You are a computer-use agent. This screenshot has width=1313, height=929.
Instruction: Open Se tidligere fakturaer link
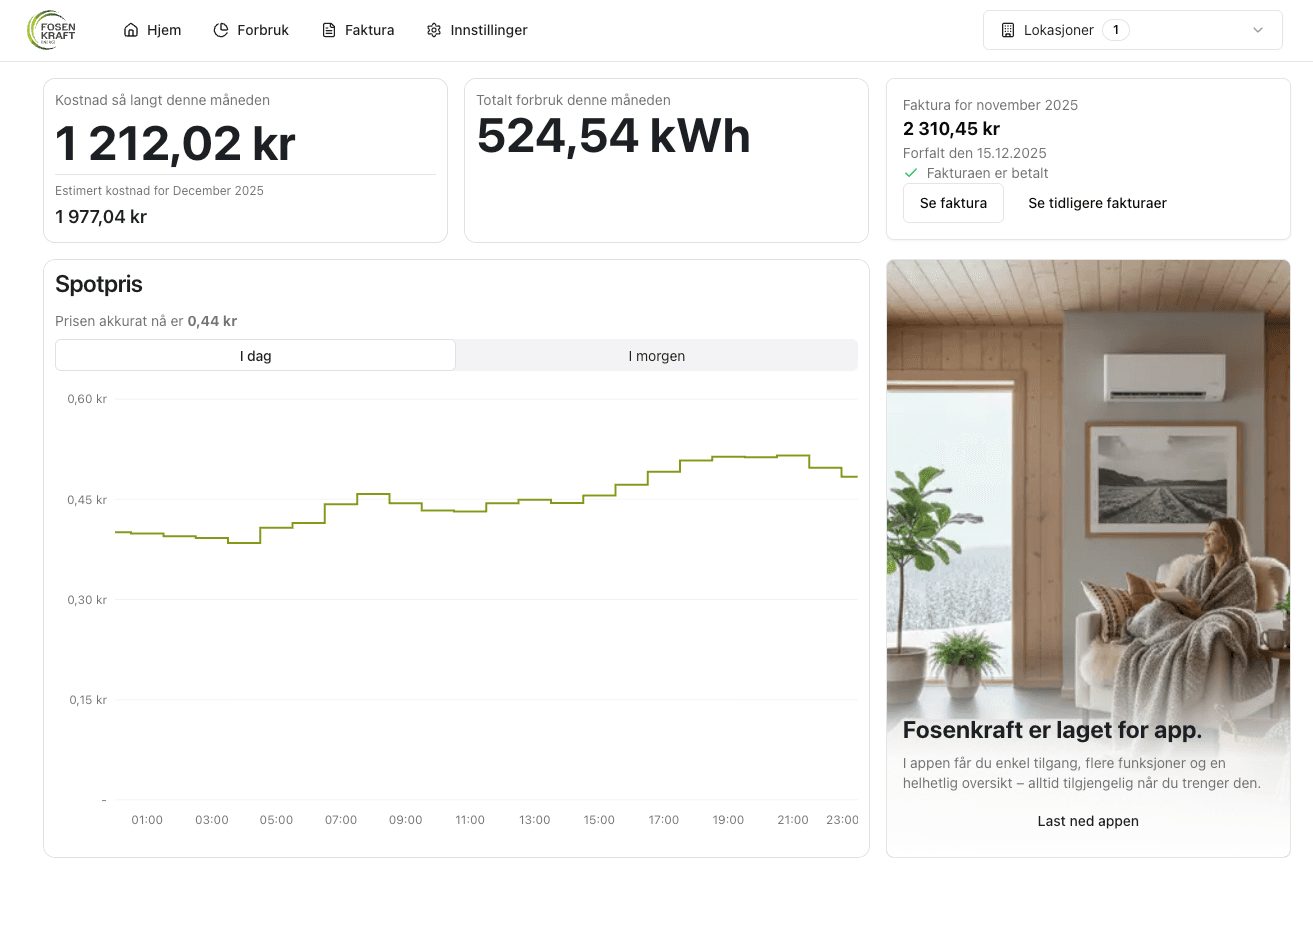(x=1097, y=203)
